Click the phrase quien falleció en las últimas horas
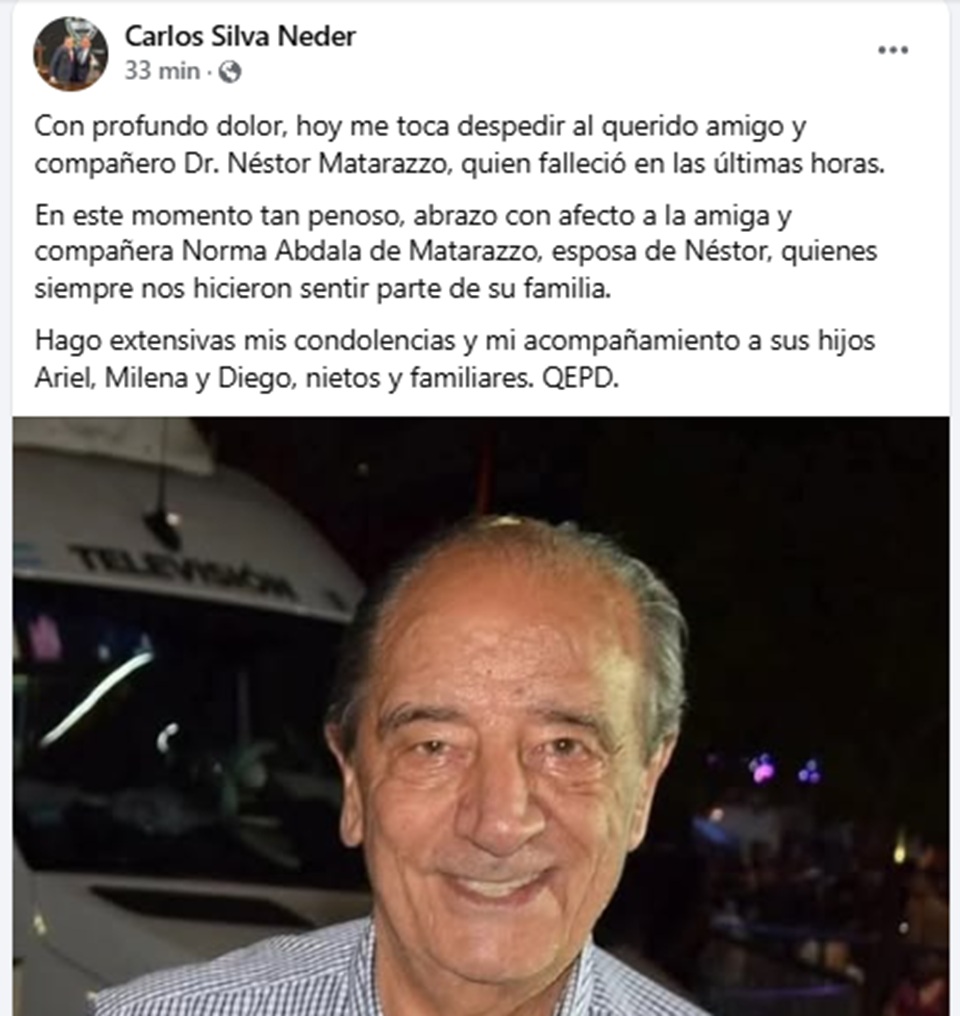This screenshot has width=960, height=1016. (x=673, y=163)
